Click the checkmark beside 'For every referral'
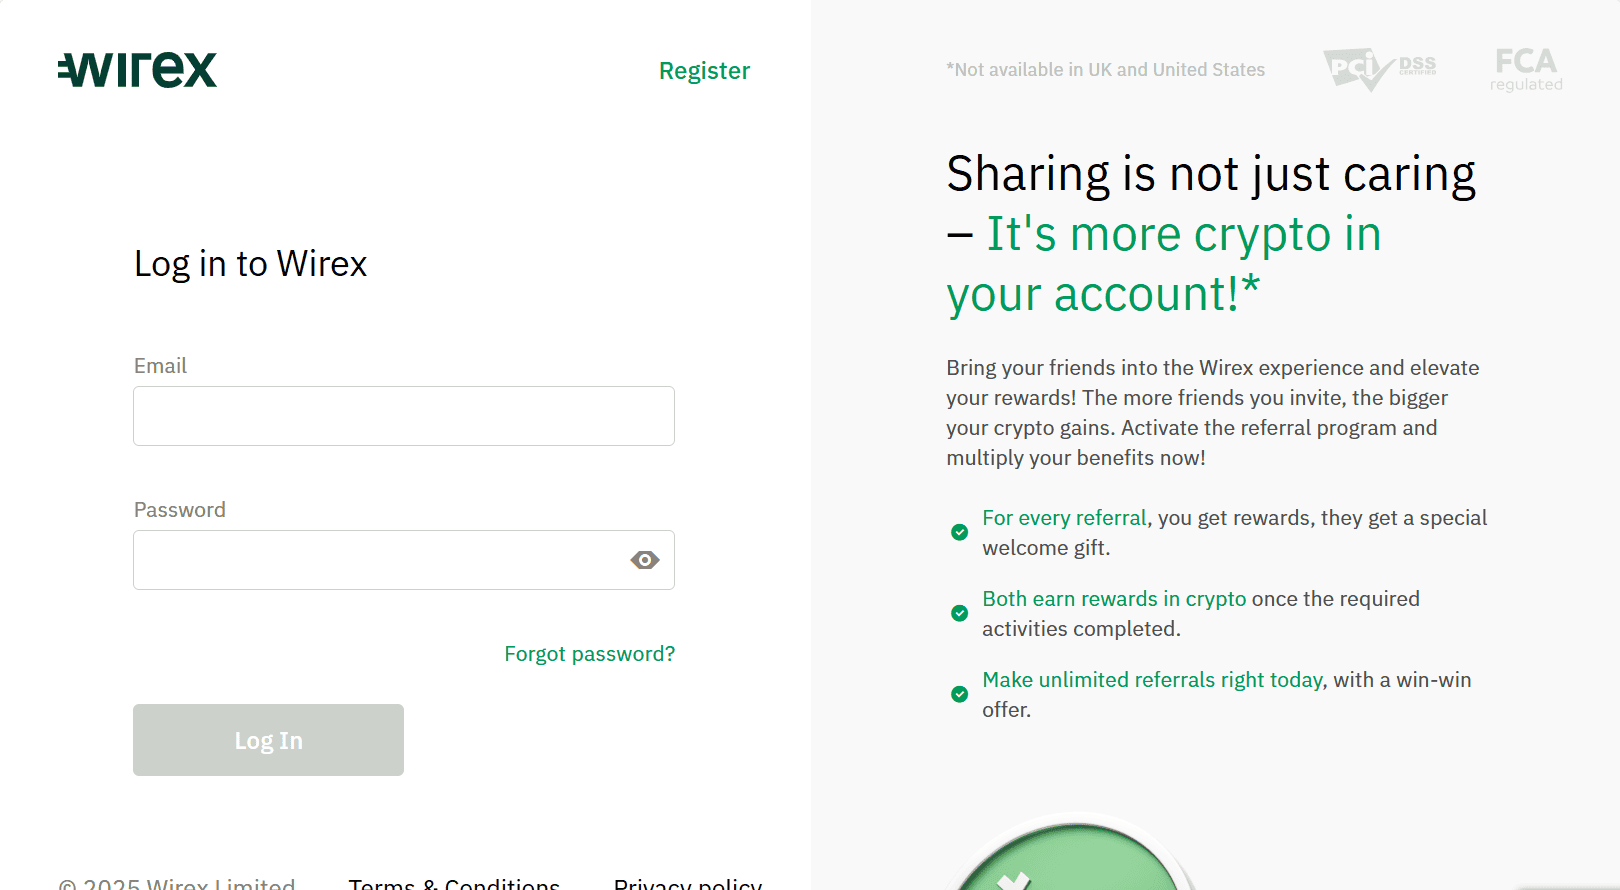Screen dimensions: 1620x890 click(x=959, y=532)
